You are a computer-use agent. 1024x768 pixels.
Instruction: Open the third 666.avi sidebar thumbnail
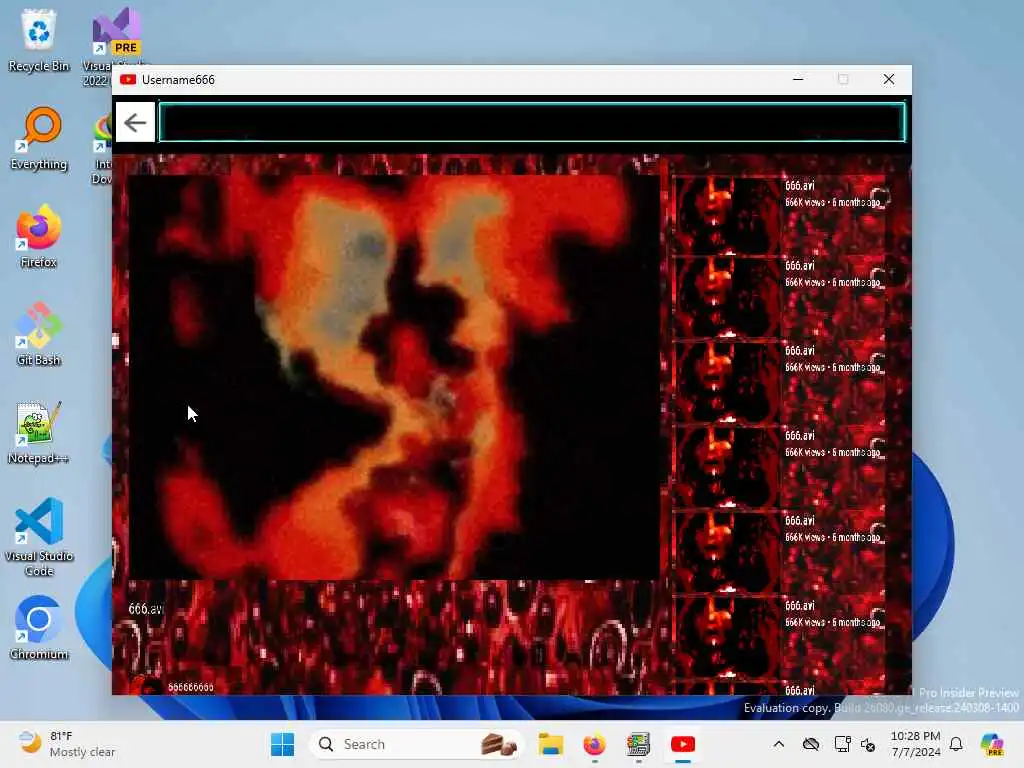[x=726, y=382]
